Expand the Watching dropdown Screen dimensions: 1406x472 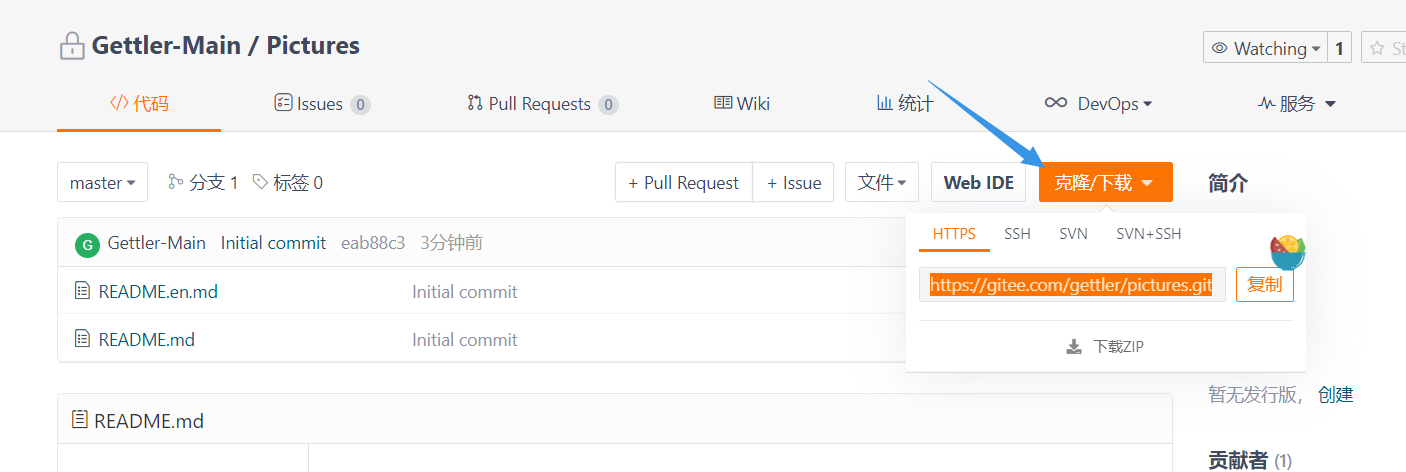[x=1265, y=48]
